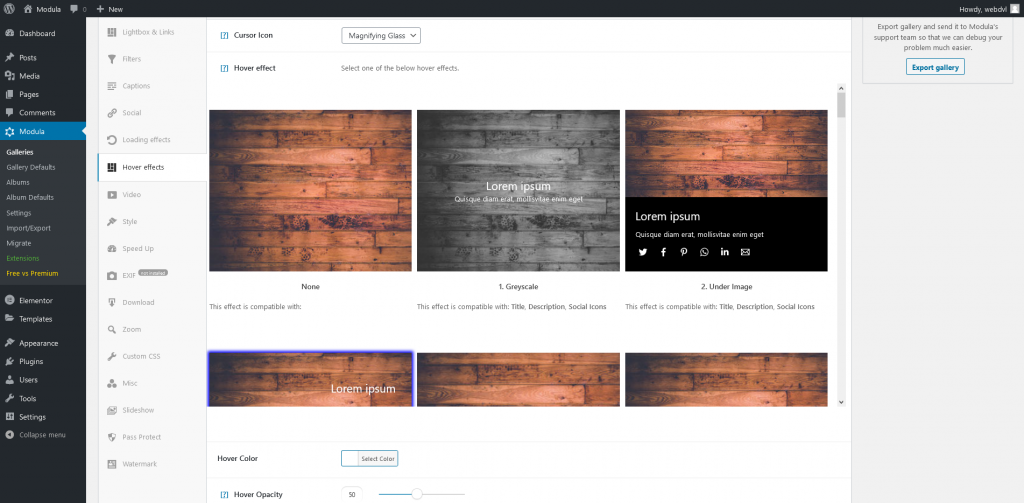The image size is (1024, 503).
Task: Click the Twitter icon in Under Image preview
Action: click(x=643, y=252)
